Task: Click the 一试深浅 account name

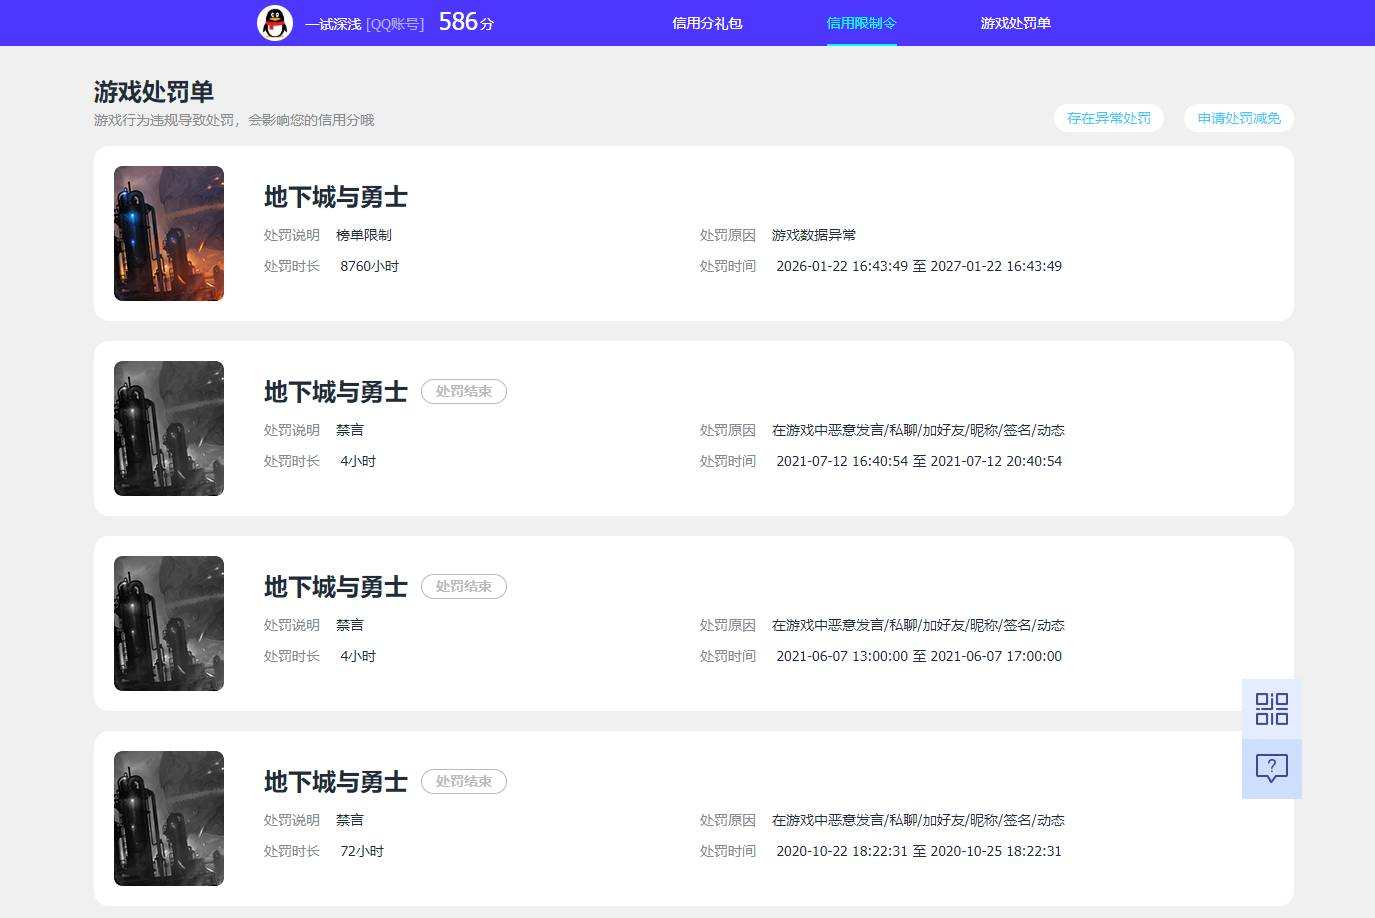Action: click(x=333, y=24)
